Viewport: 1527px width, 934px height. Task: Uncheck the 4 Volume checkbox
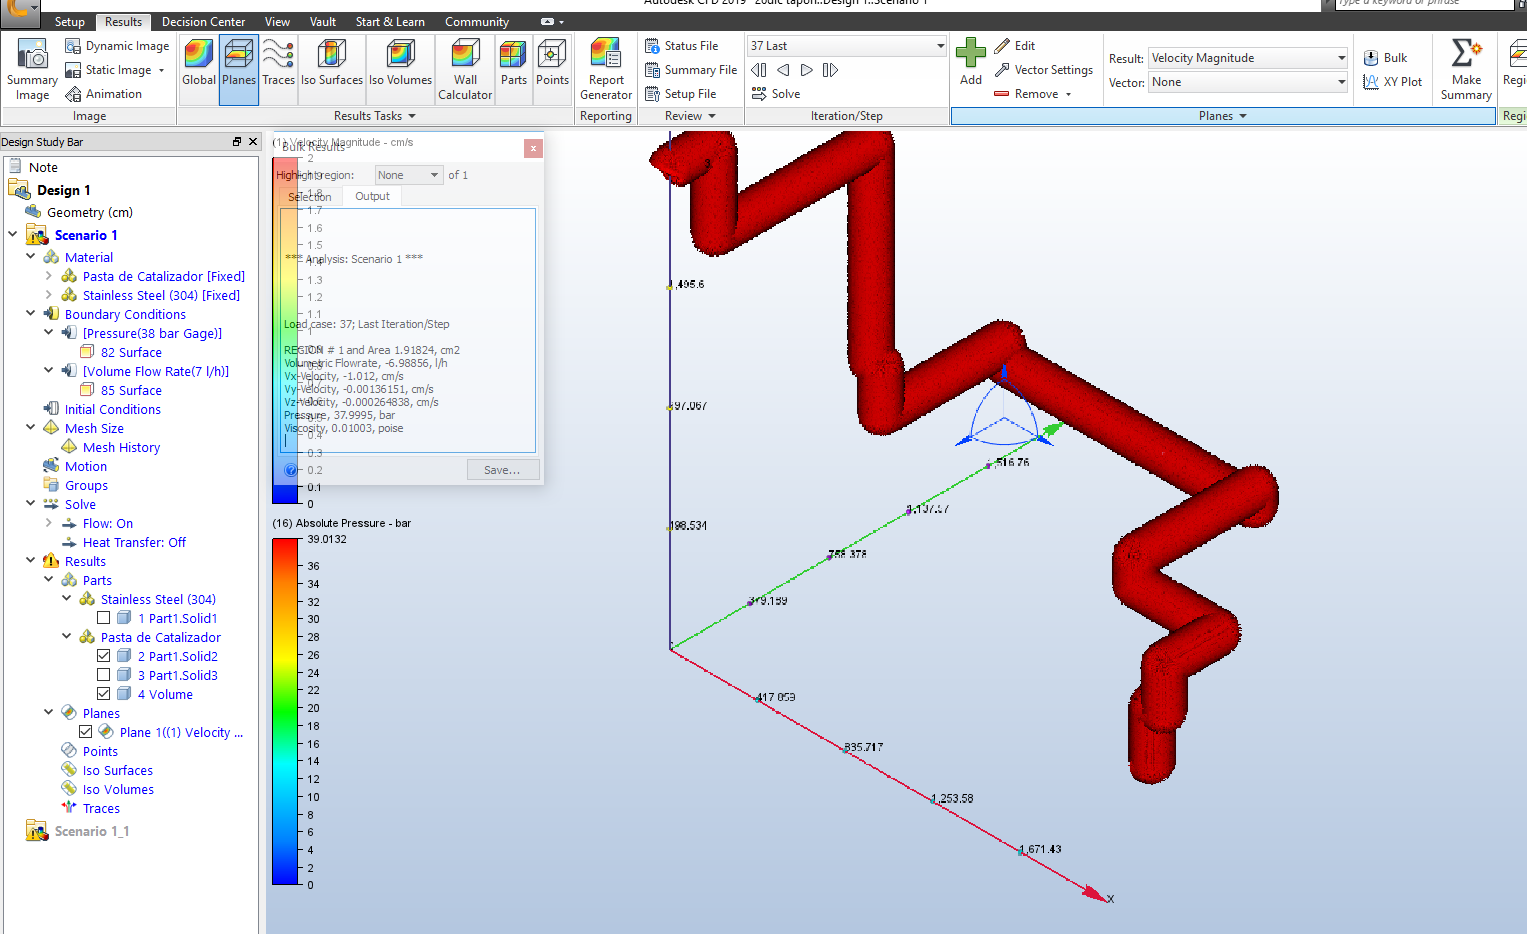[x=104, y=694]
